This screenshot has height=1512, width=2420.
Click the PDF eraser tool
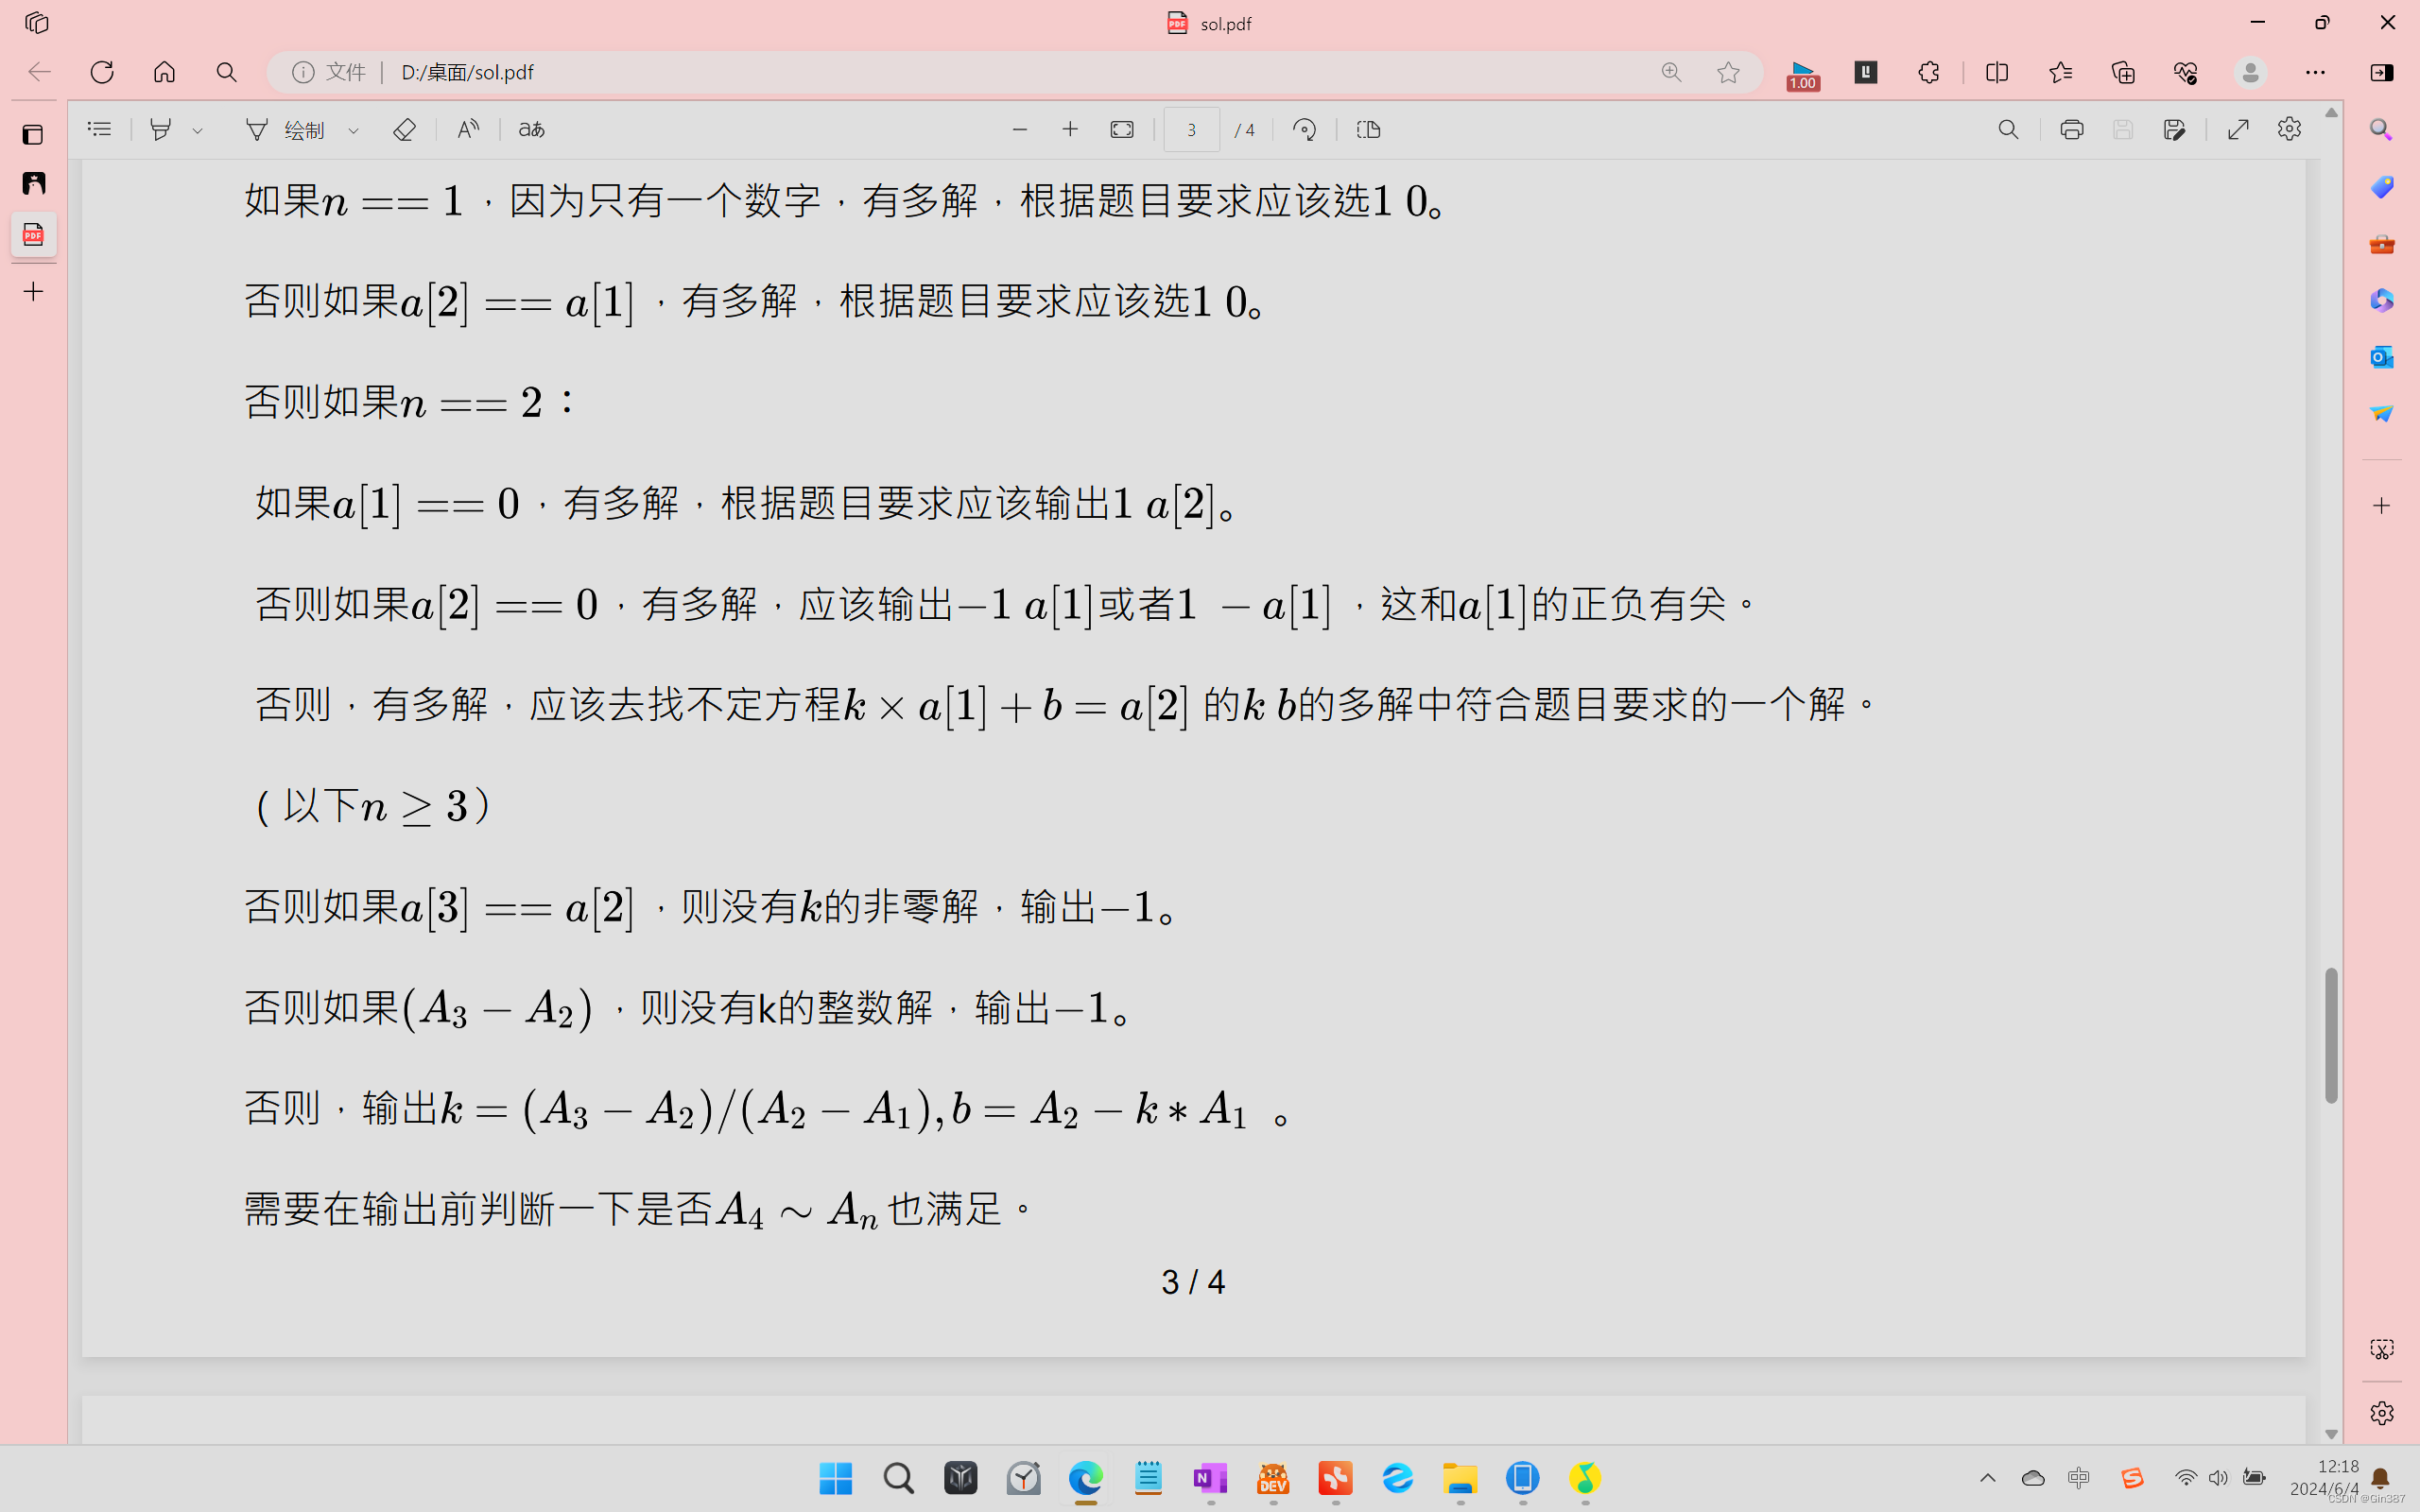404,130
